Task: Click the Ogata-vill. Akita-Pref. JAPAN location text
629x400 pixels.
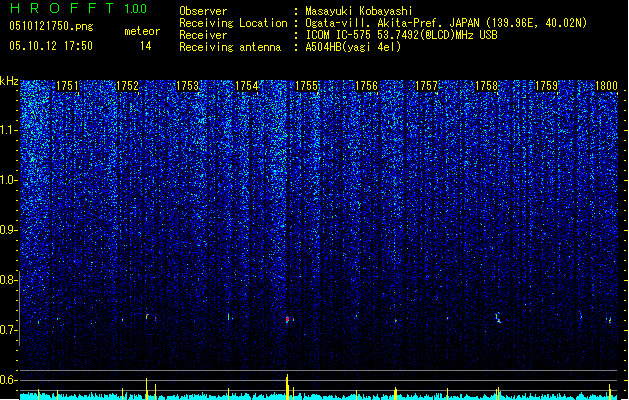Action: pyautogui.click(x=446, y=23)
